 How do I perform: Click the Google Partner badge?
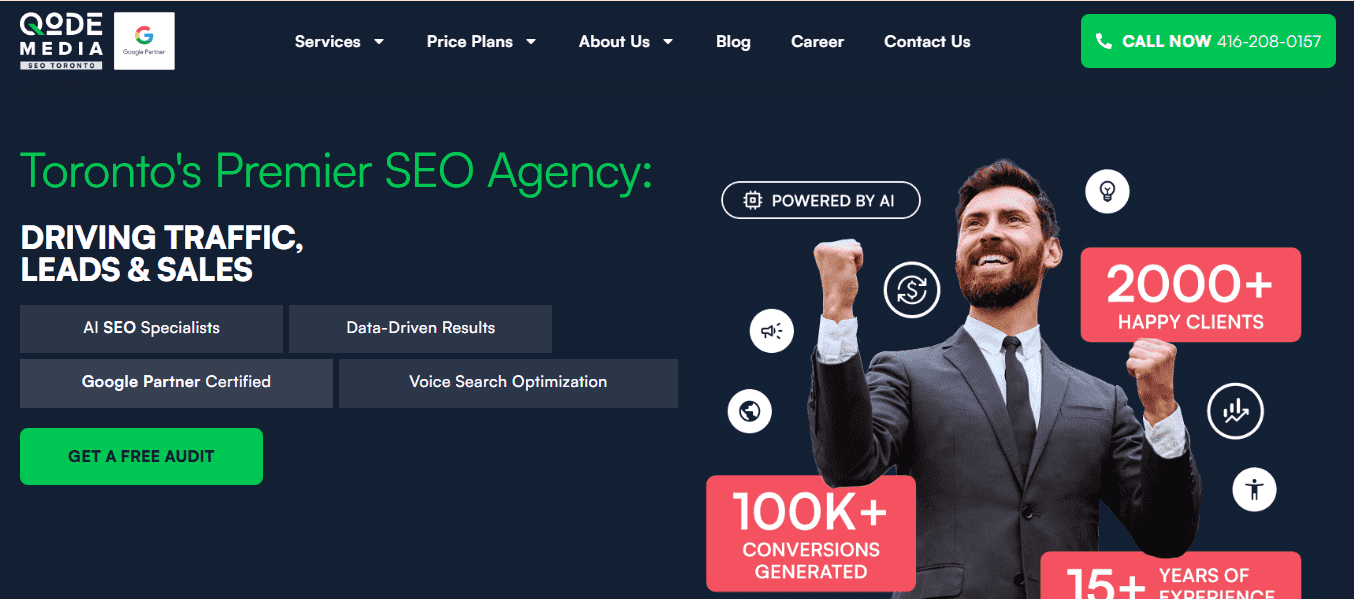145,41
